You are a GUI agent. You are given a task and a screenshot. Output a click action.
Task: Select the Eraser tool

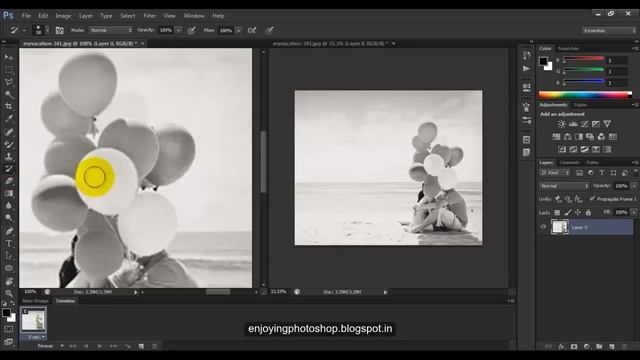tap(9, 181)
